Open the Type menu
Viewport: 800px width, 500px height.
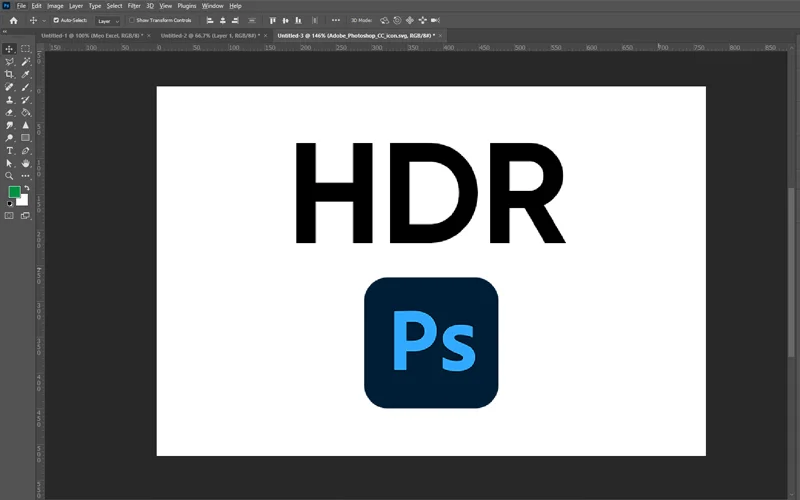pyautogui.click(x=95, y=6)
